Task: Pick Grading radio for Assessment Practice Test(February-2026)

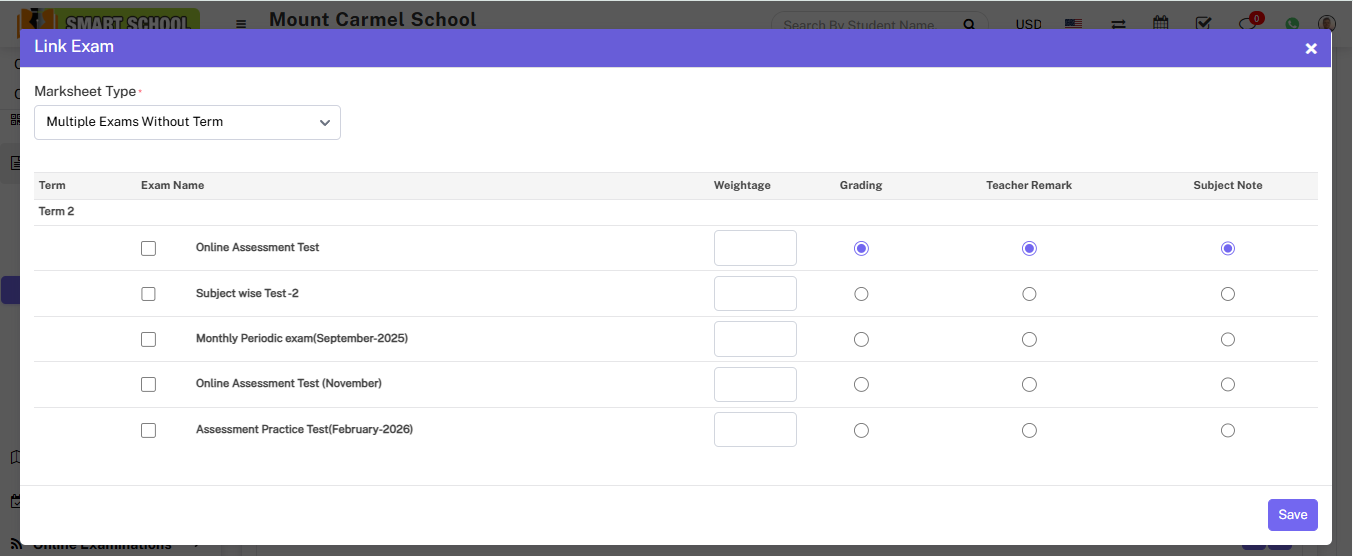Action: 861,430
